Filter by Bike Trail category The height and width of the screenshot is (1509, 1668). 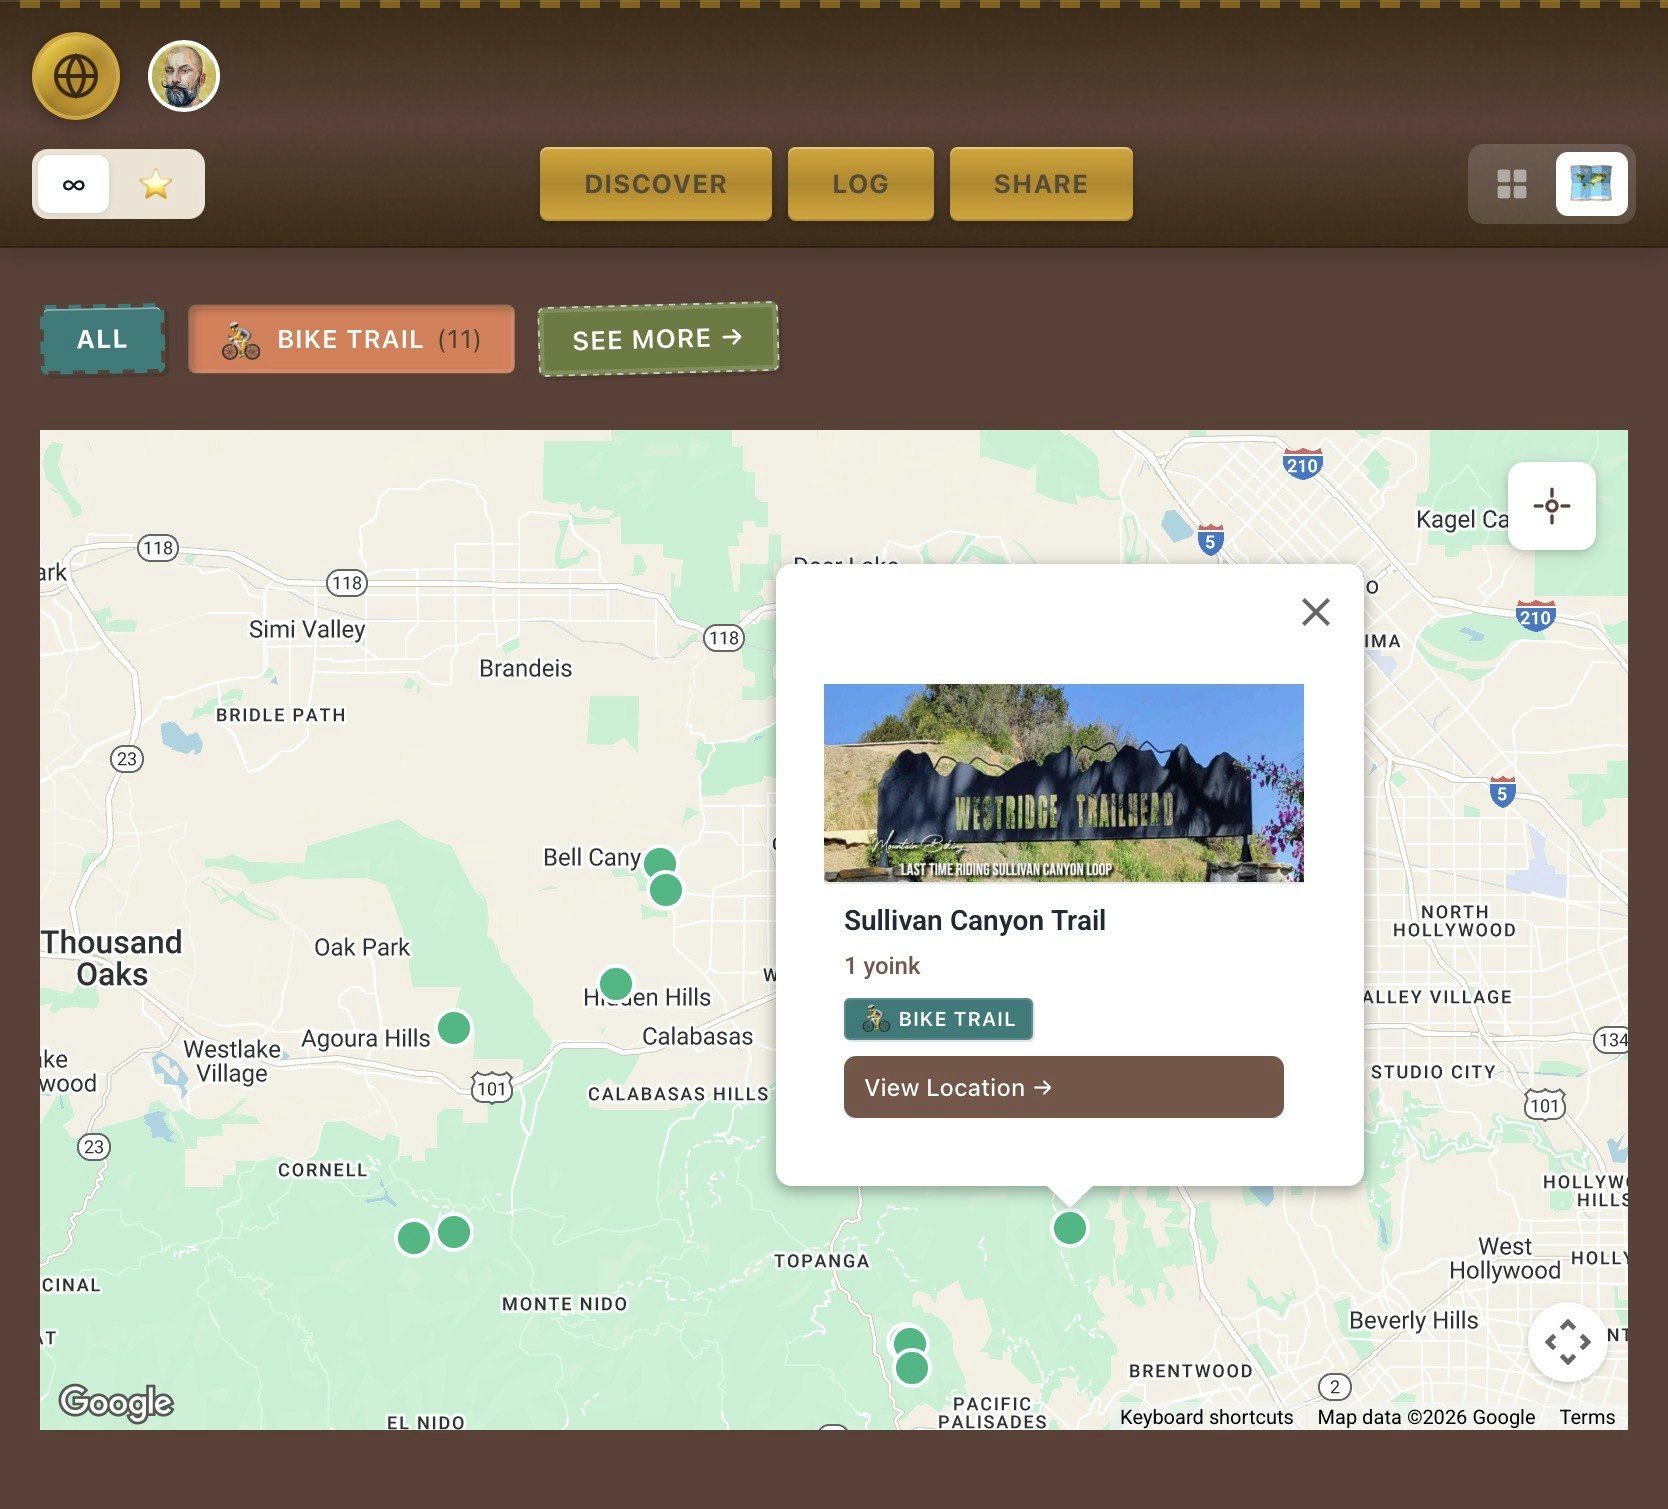pyautogui.click(x=351, y=339)
